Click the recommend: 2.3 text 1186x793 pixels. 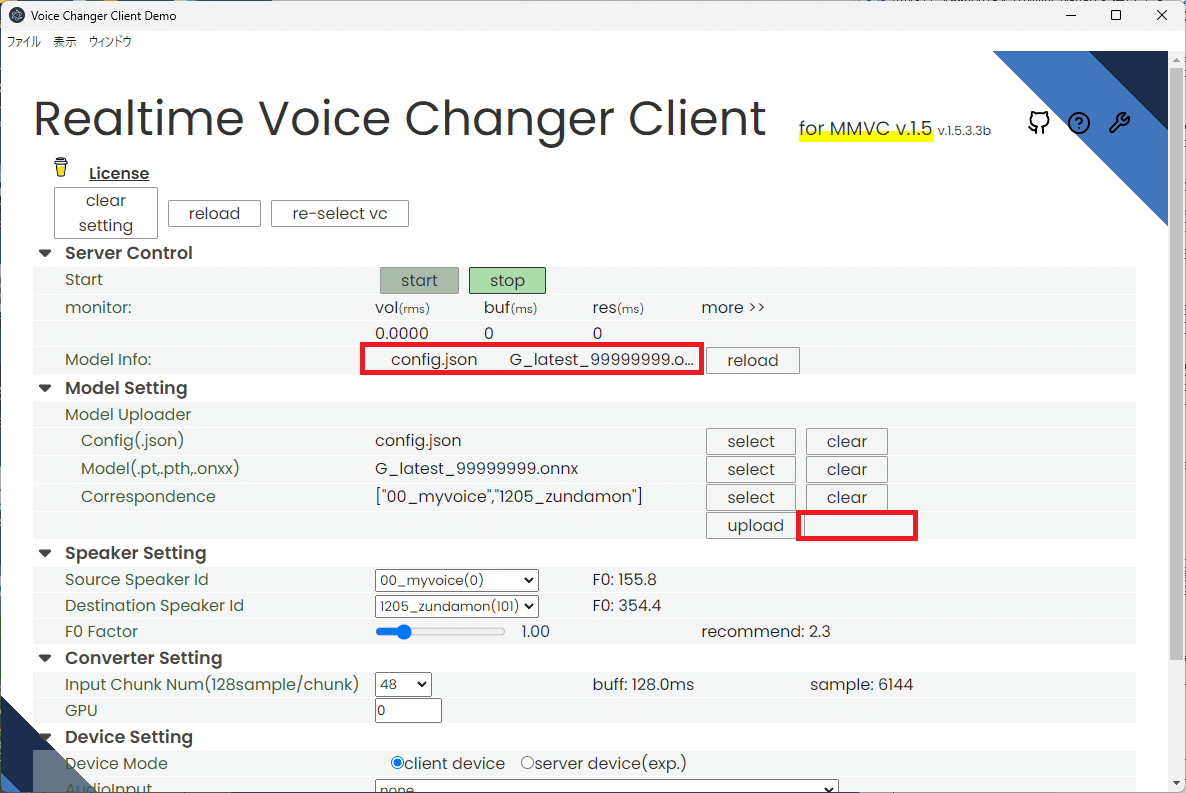pyautogui.click(x=765, y=631)
